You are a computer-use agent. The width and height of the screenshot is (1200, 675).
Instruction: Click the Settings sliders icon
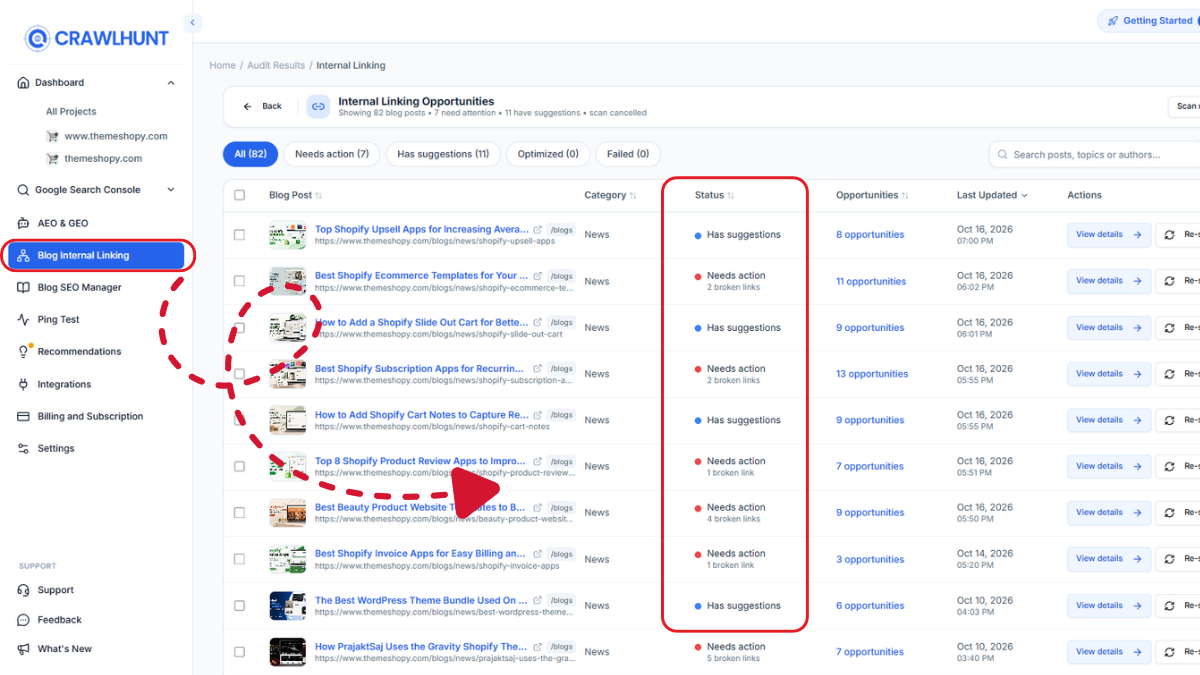tap(23, 448)
